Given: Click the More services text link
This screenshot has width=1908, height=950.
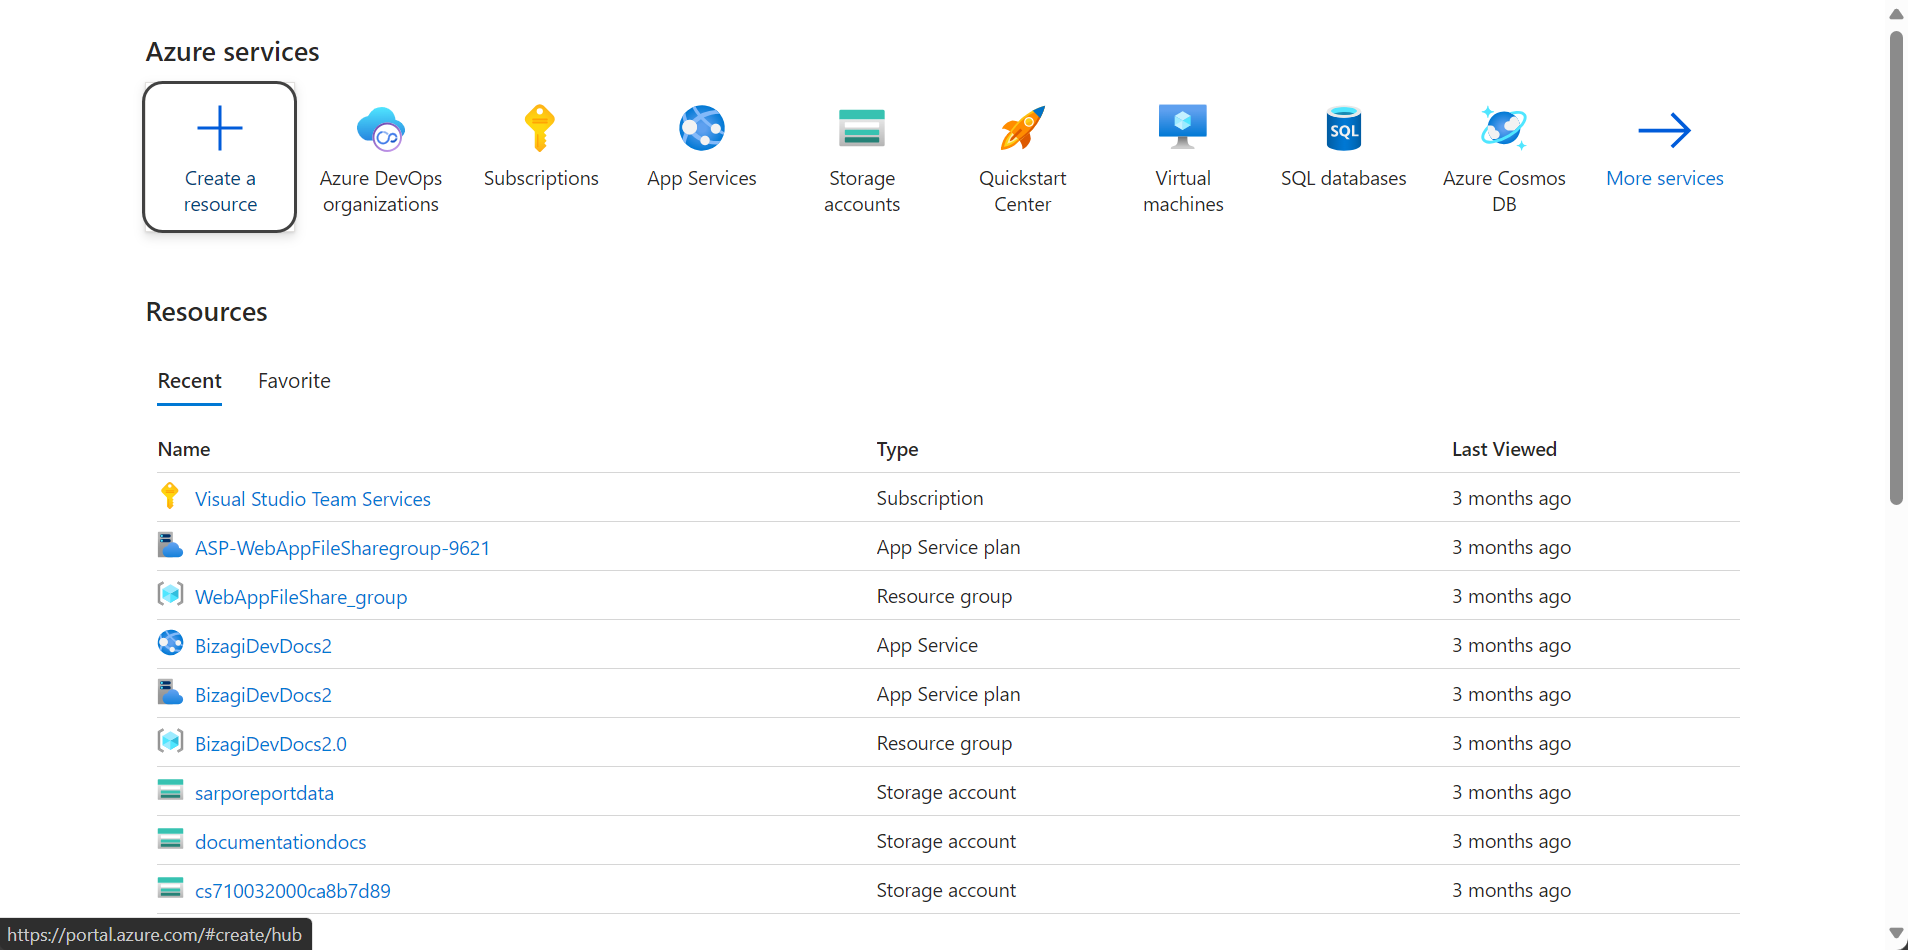Looking at the screenshot, I should pyautogui.click(x=1665, y=178).
